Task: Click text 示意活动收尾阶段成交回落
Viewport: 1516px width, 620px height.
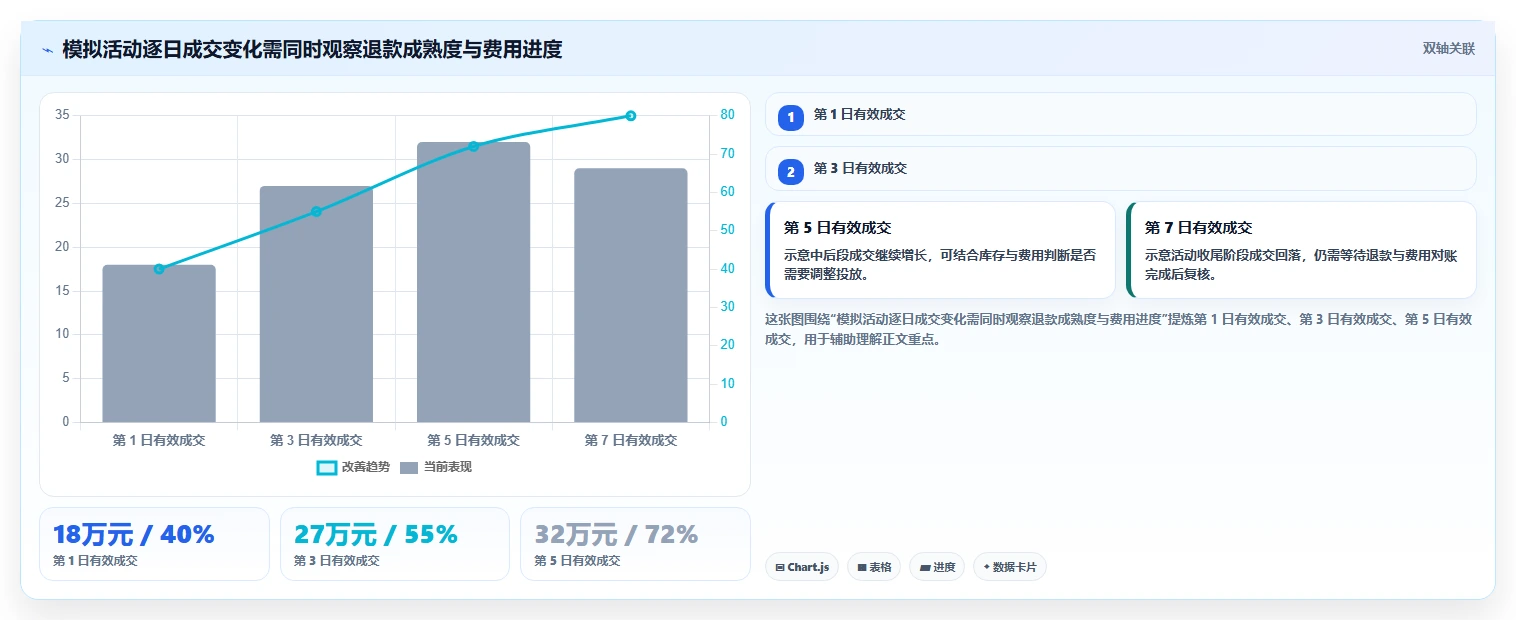Action: click(1225, 255)
